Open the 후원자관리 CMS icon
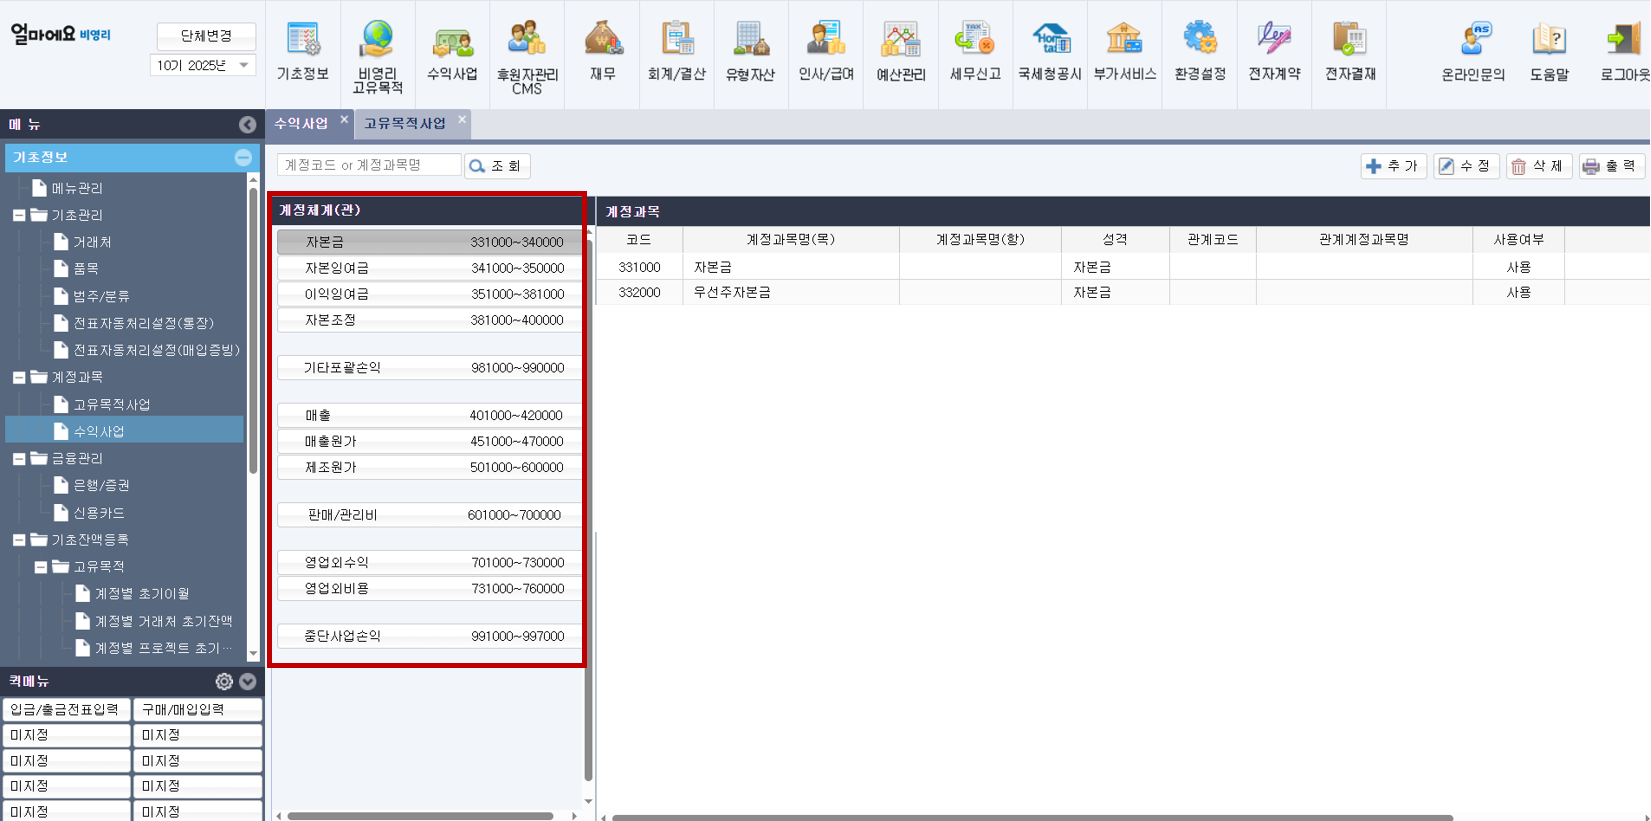 click(x=527, y=57)
